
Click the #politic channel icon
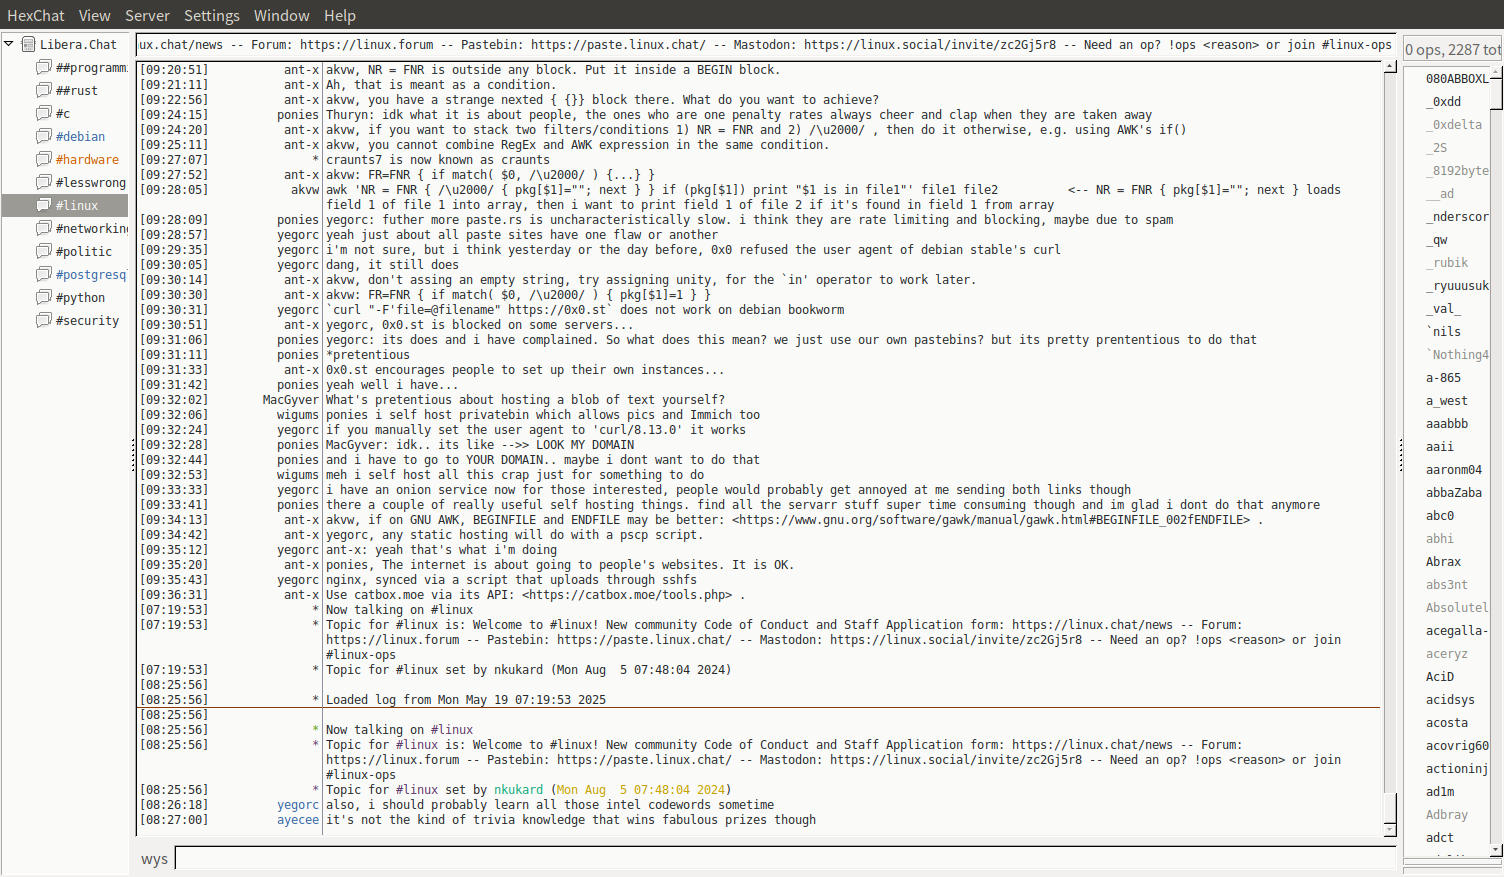tap(44, 251)
